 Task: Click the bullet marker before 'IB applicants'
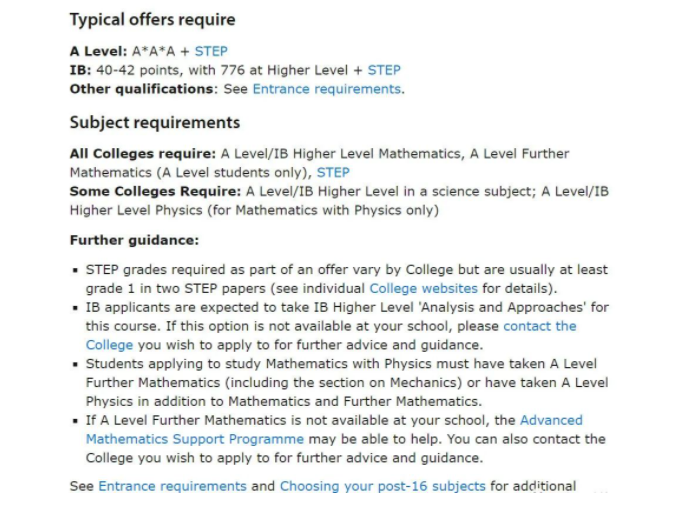point(75,308)
